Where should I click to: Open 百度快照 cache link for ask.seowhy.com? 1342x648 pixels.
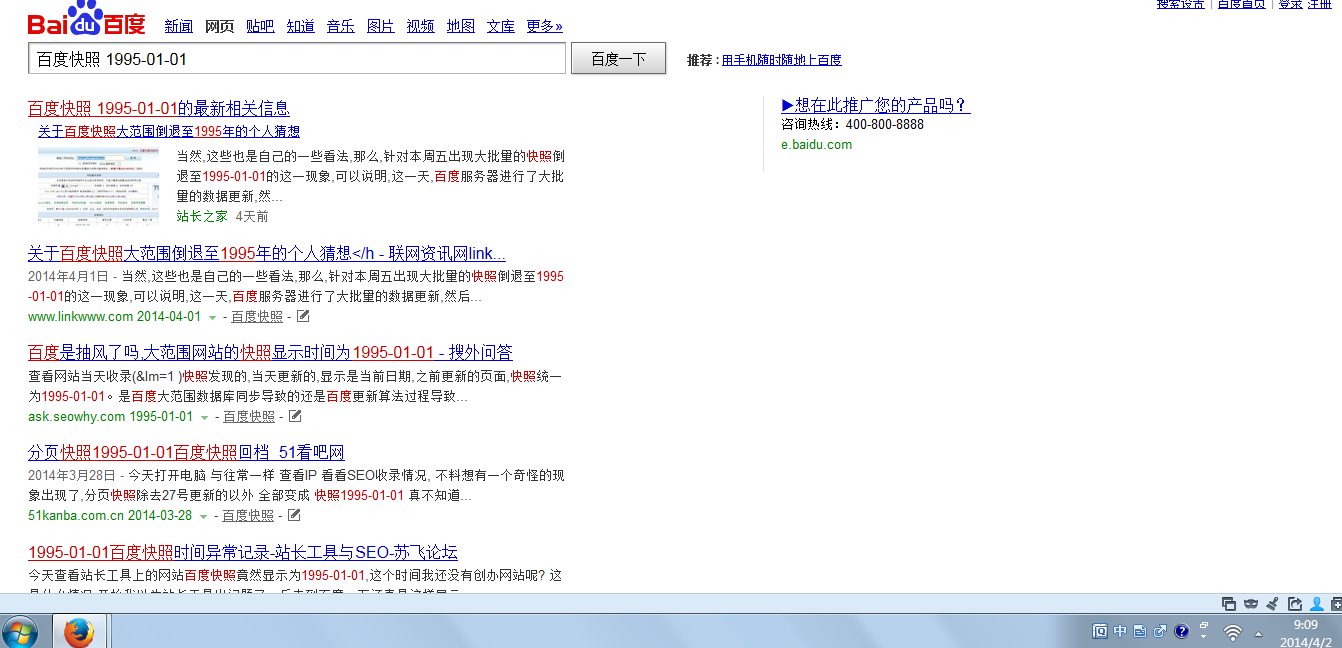(249, 417)
